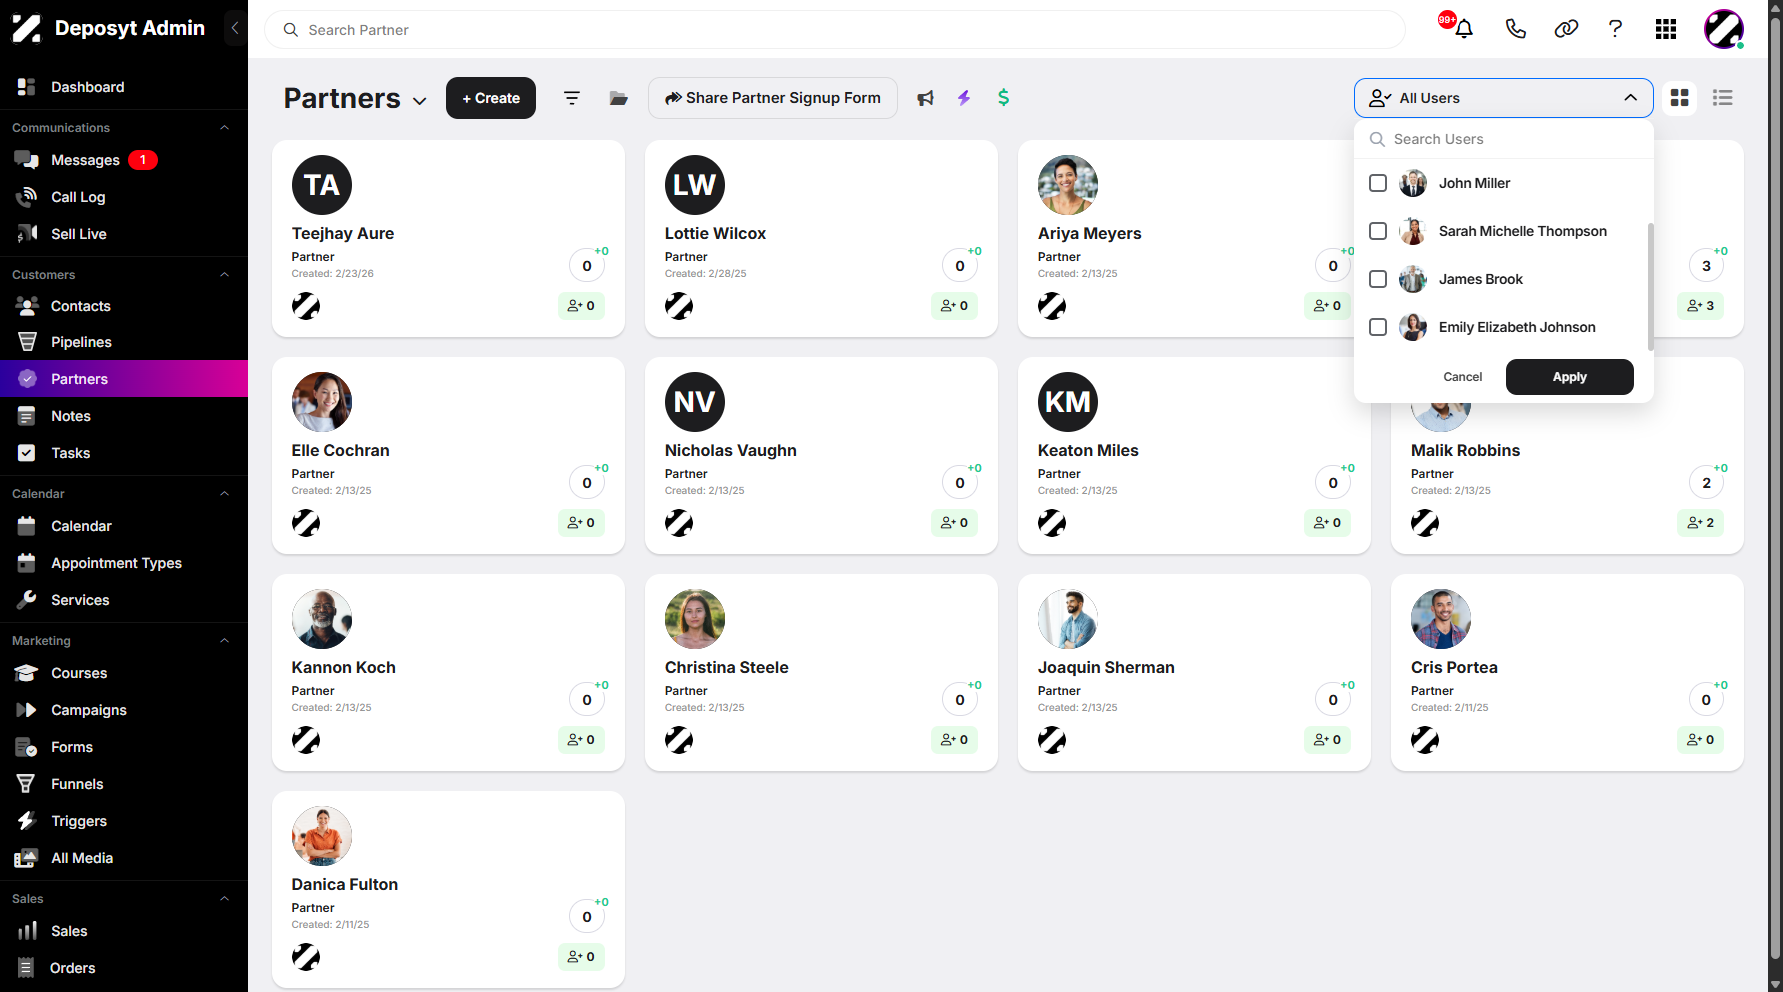Open the folder icon in toolbar
This screenshot has width=1783, height=992.
point(619,98)
